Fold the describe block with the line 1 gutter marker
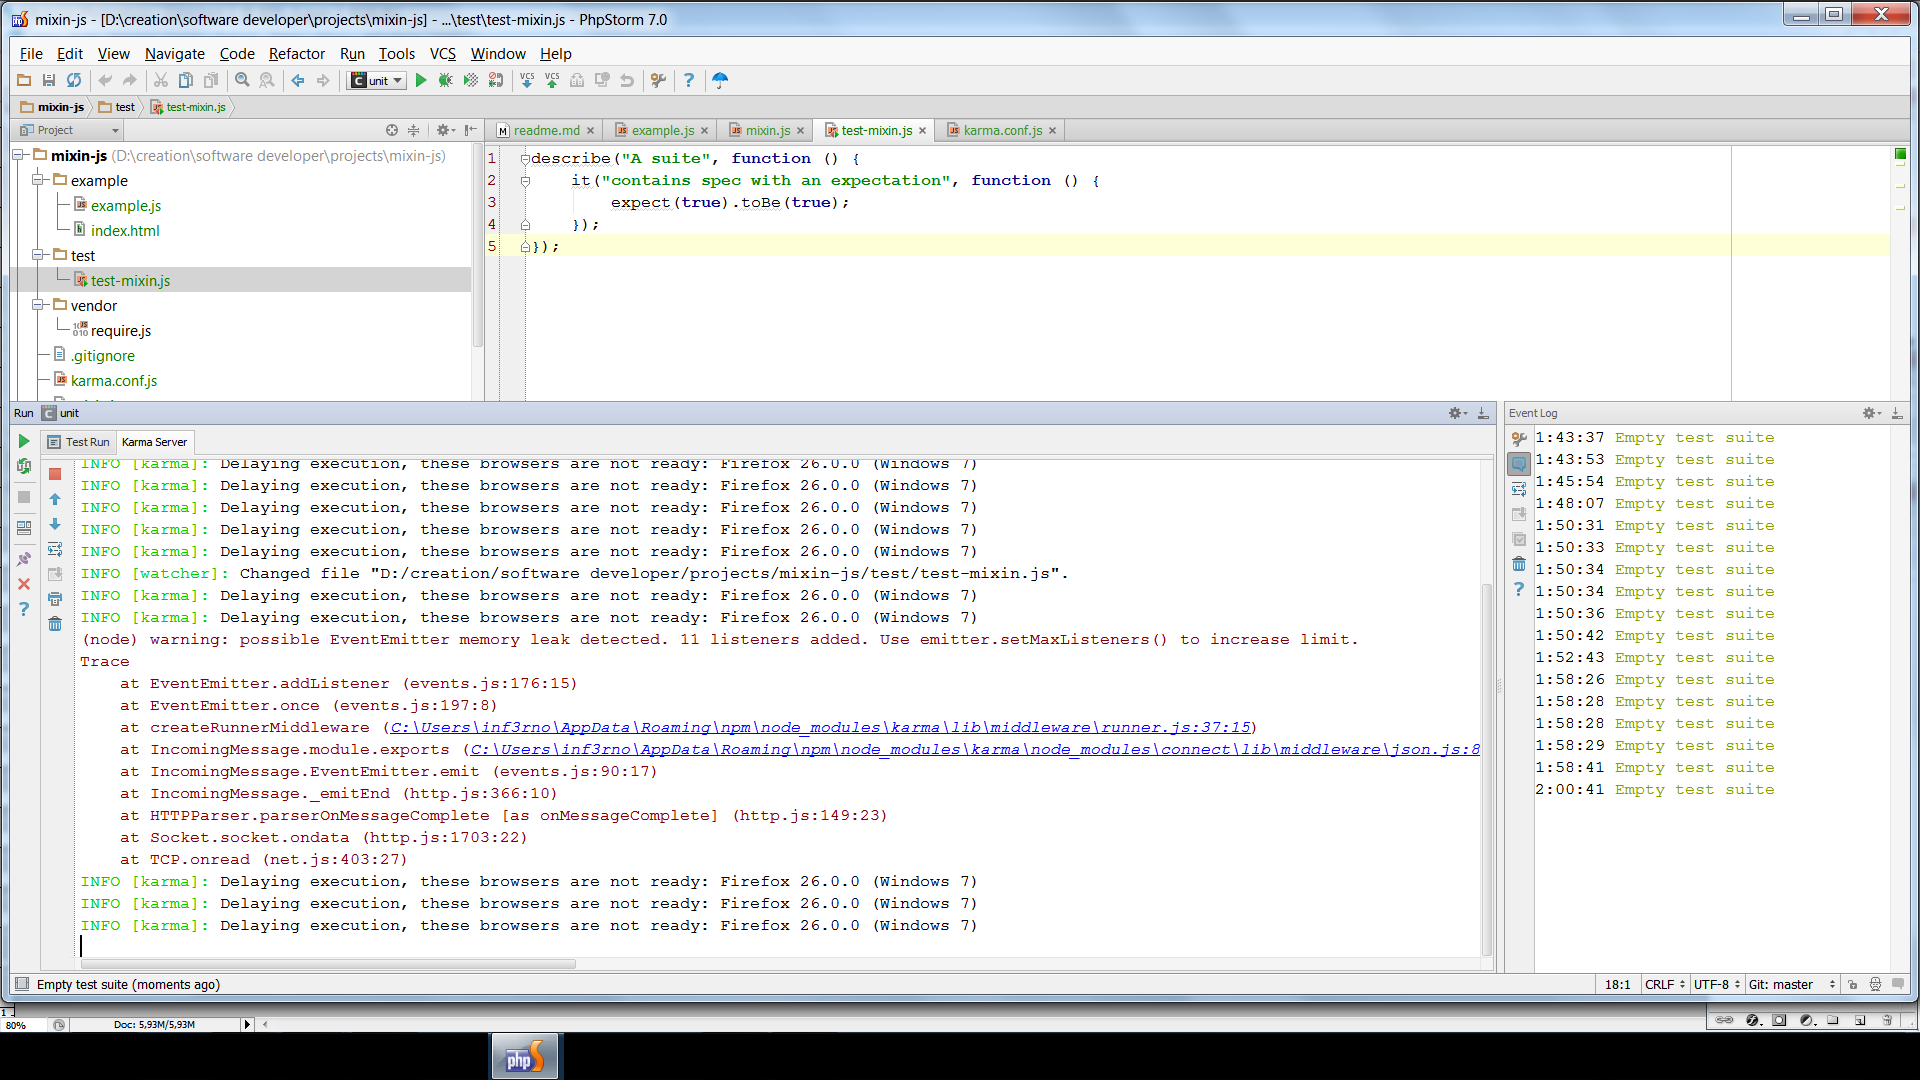 tap(525, 158)
